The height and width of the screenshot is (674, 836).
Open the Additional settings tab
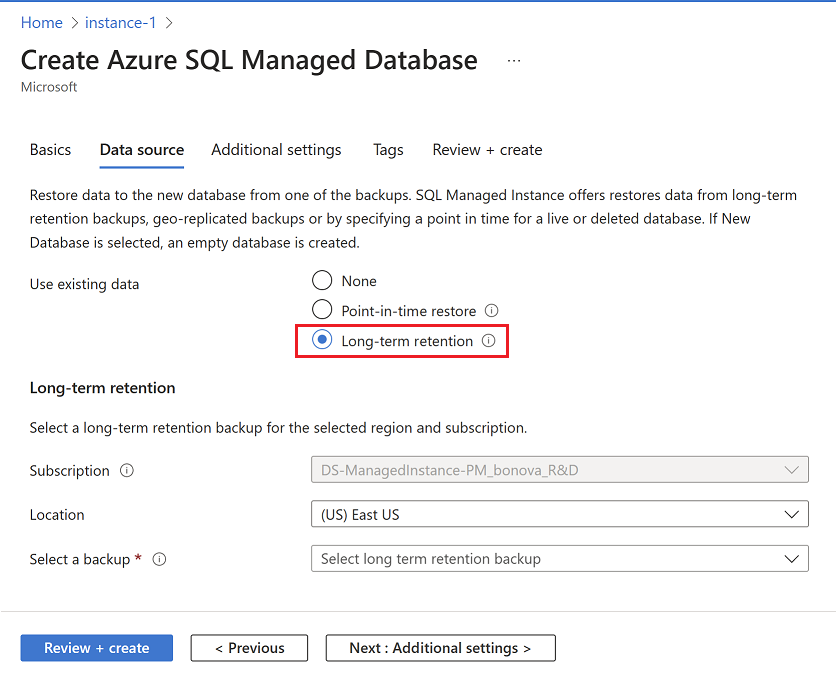pyautogui.click(x=276, y=150)
